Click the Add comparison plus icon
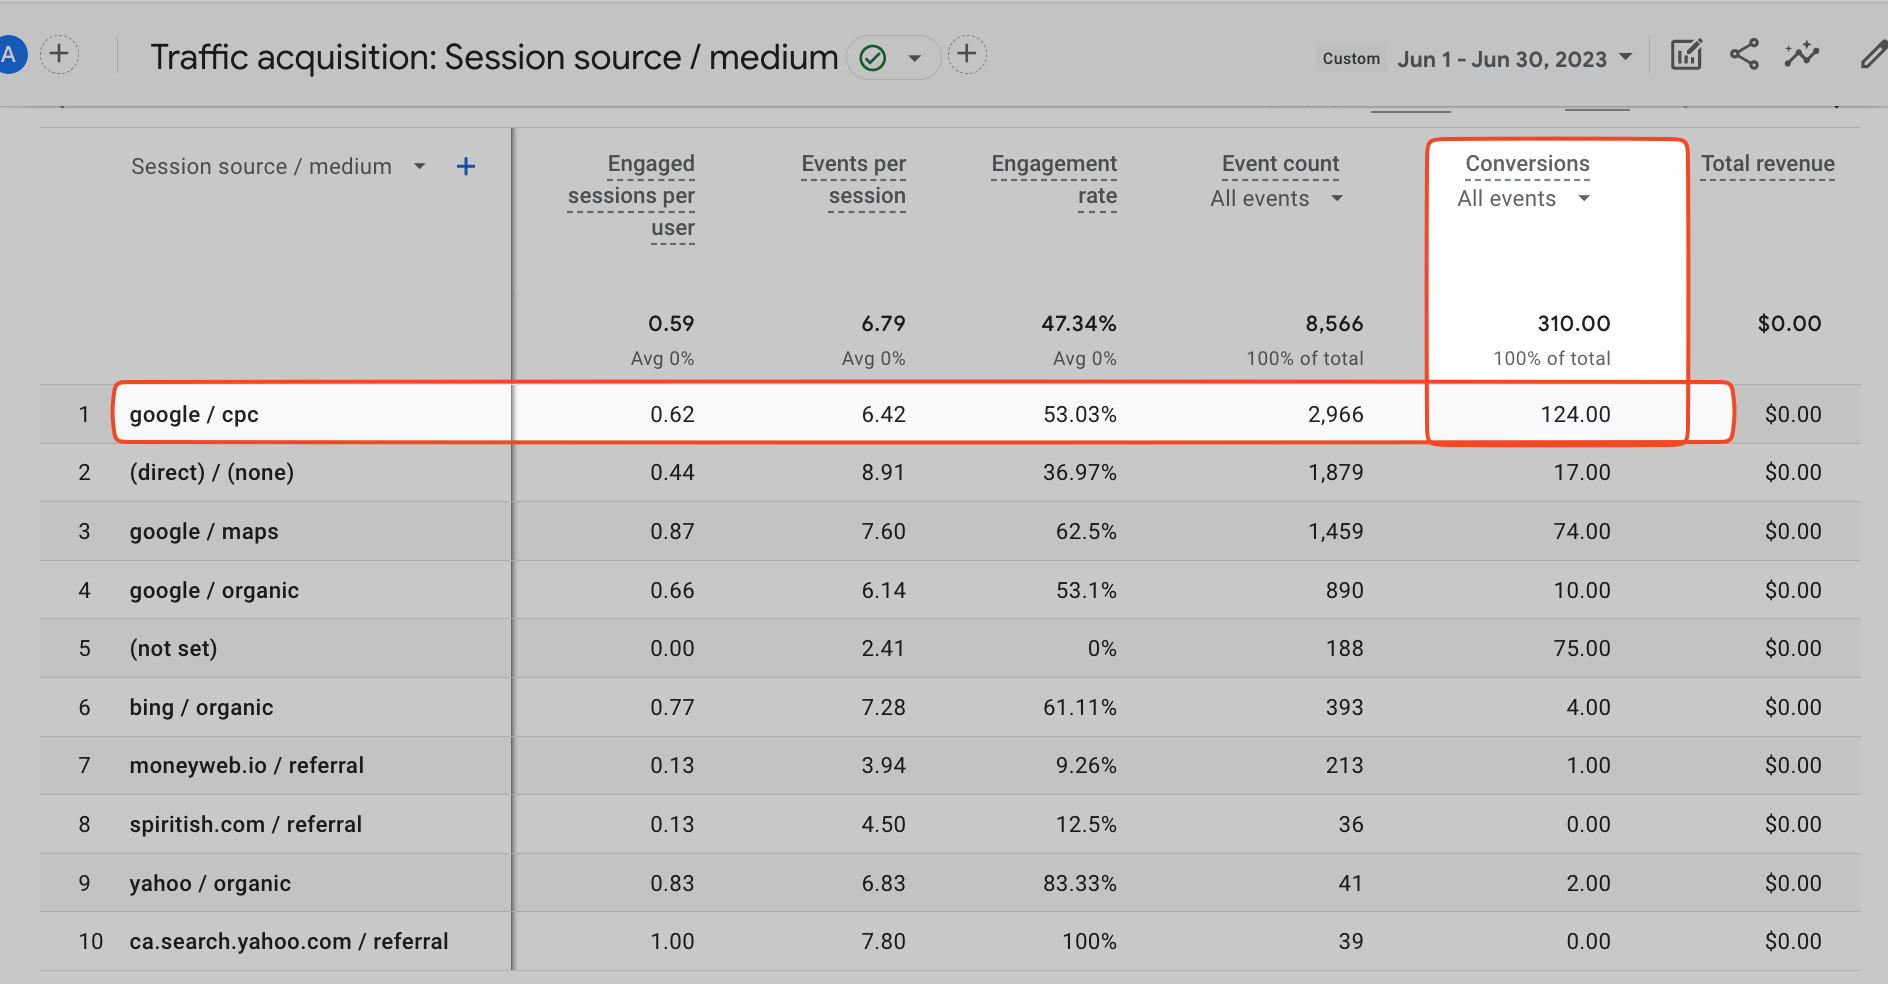Viewport: 1888px width, 984px height. [59, 55]
